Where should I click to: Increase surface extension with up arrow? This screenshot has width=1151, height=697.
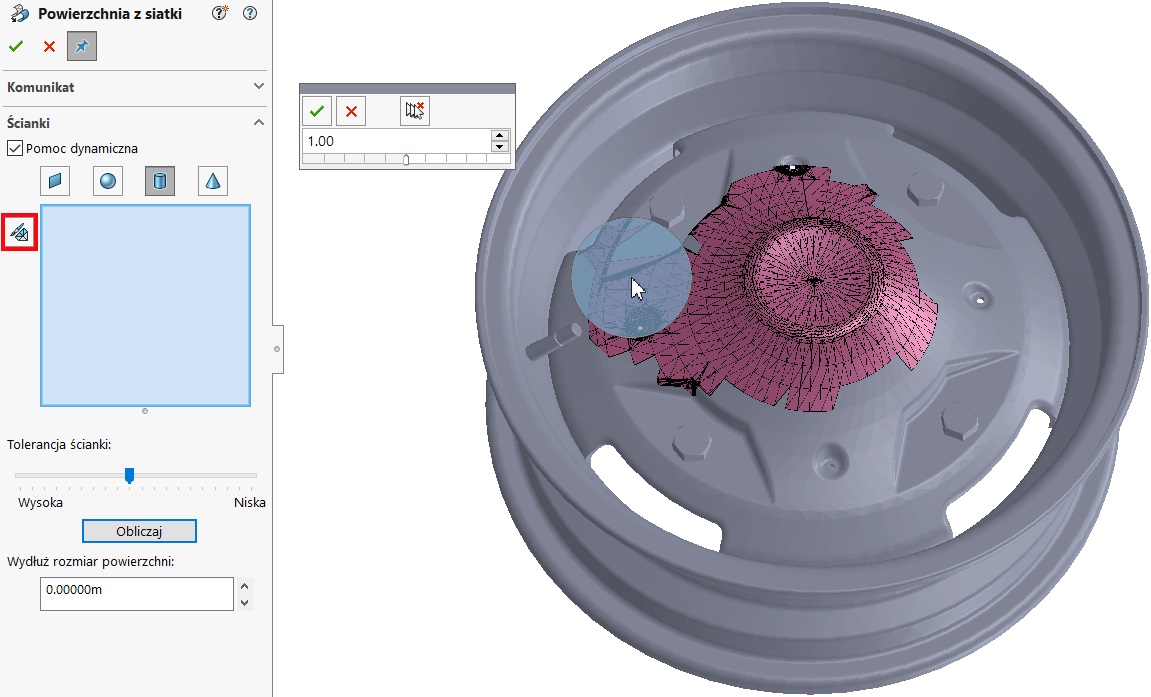(x=244, y=585)
